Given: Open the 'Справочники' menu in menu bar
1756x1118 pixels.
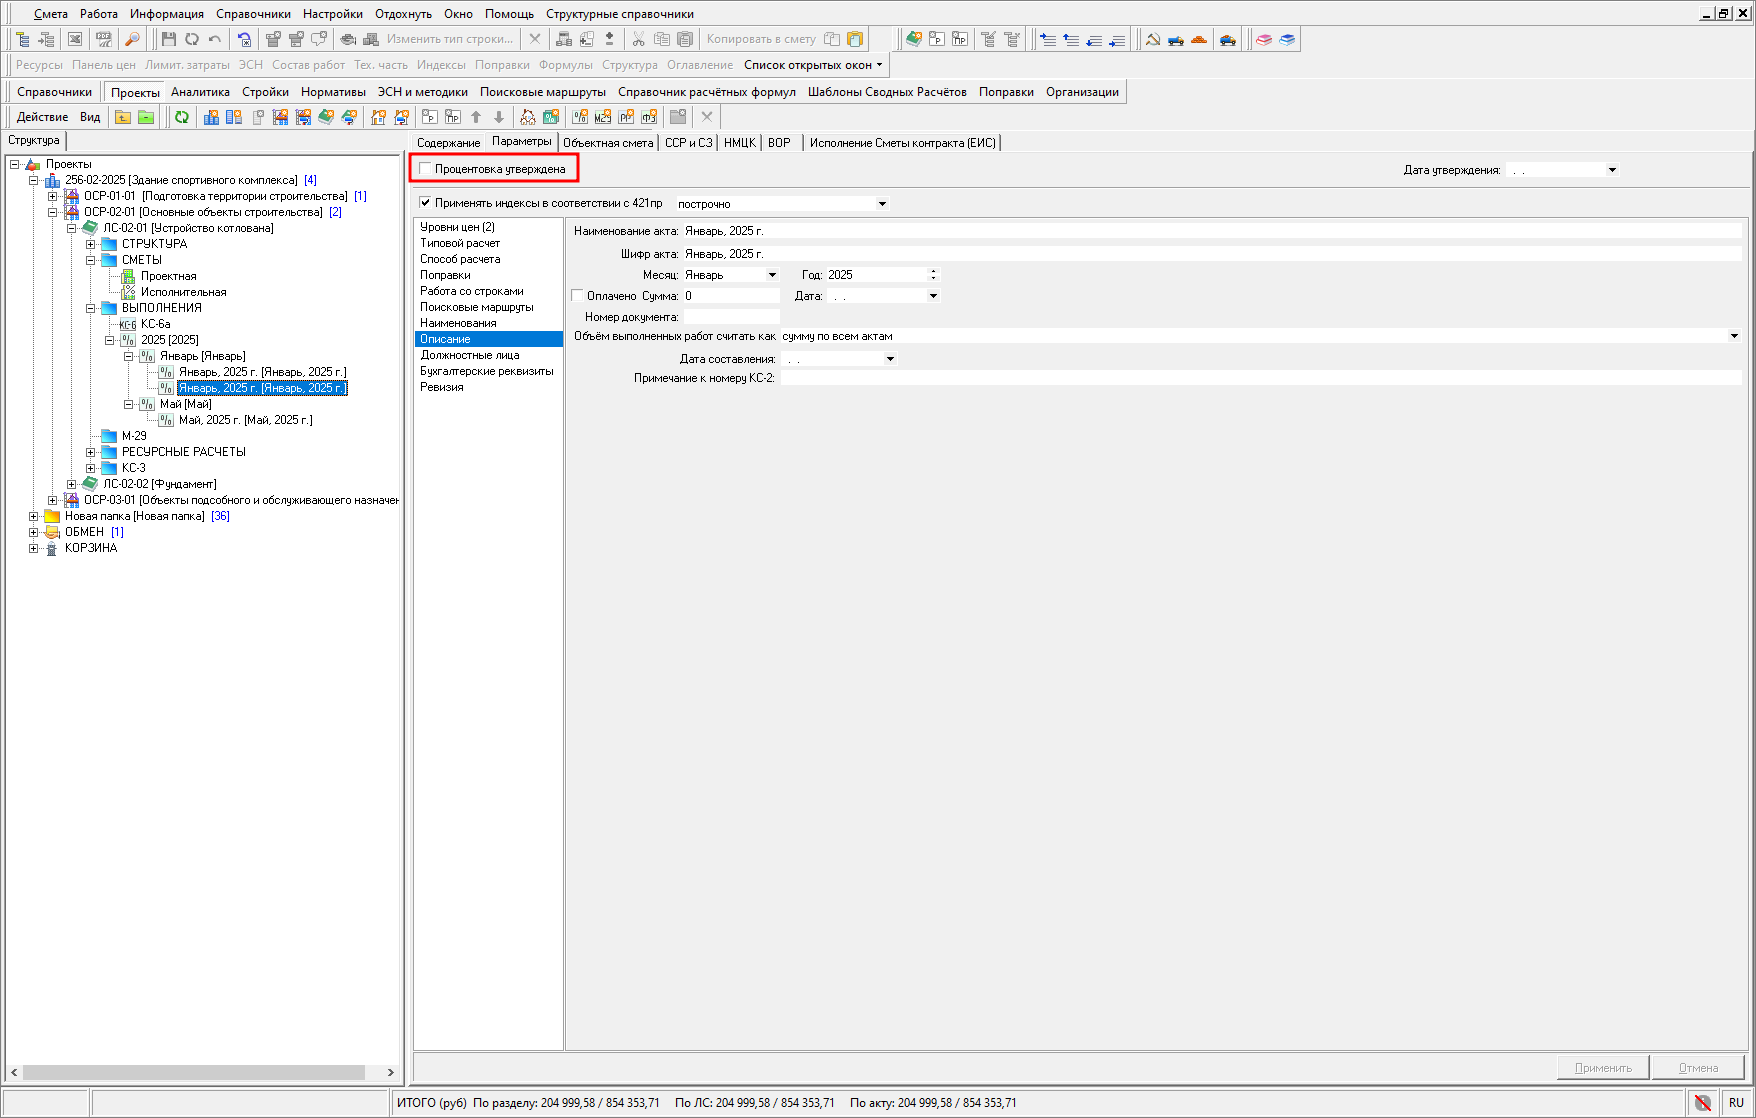Looking at the screenshot, I should pyautogui.click(x=253, y=14).
